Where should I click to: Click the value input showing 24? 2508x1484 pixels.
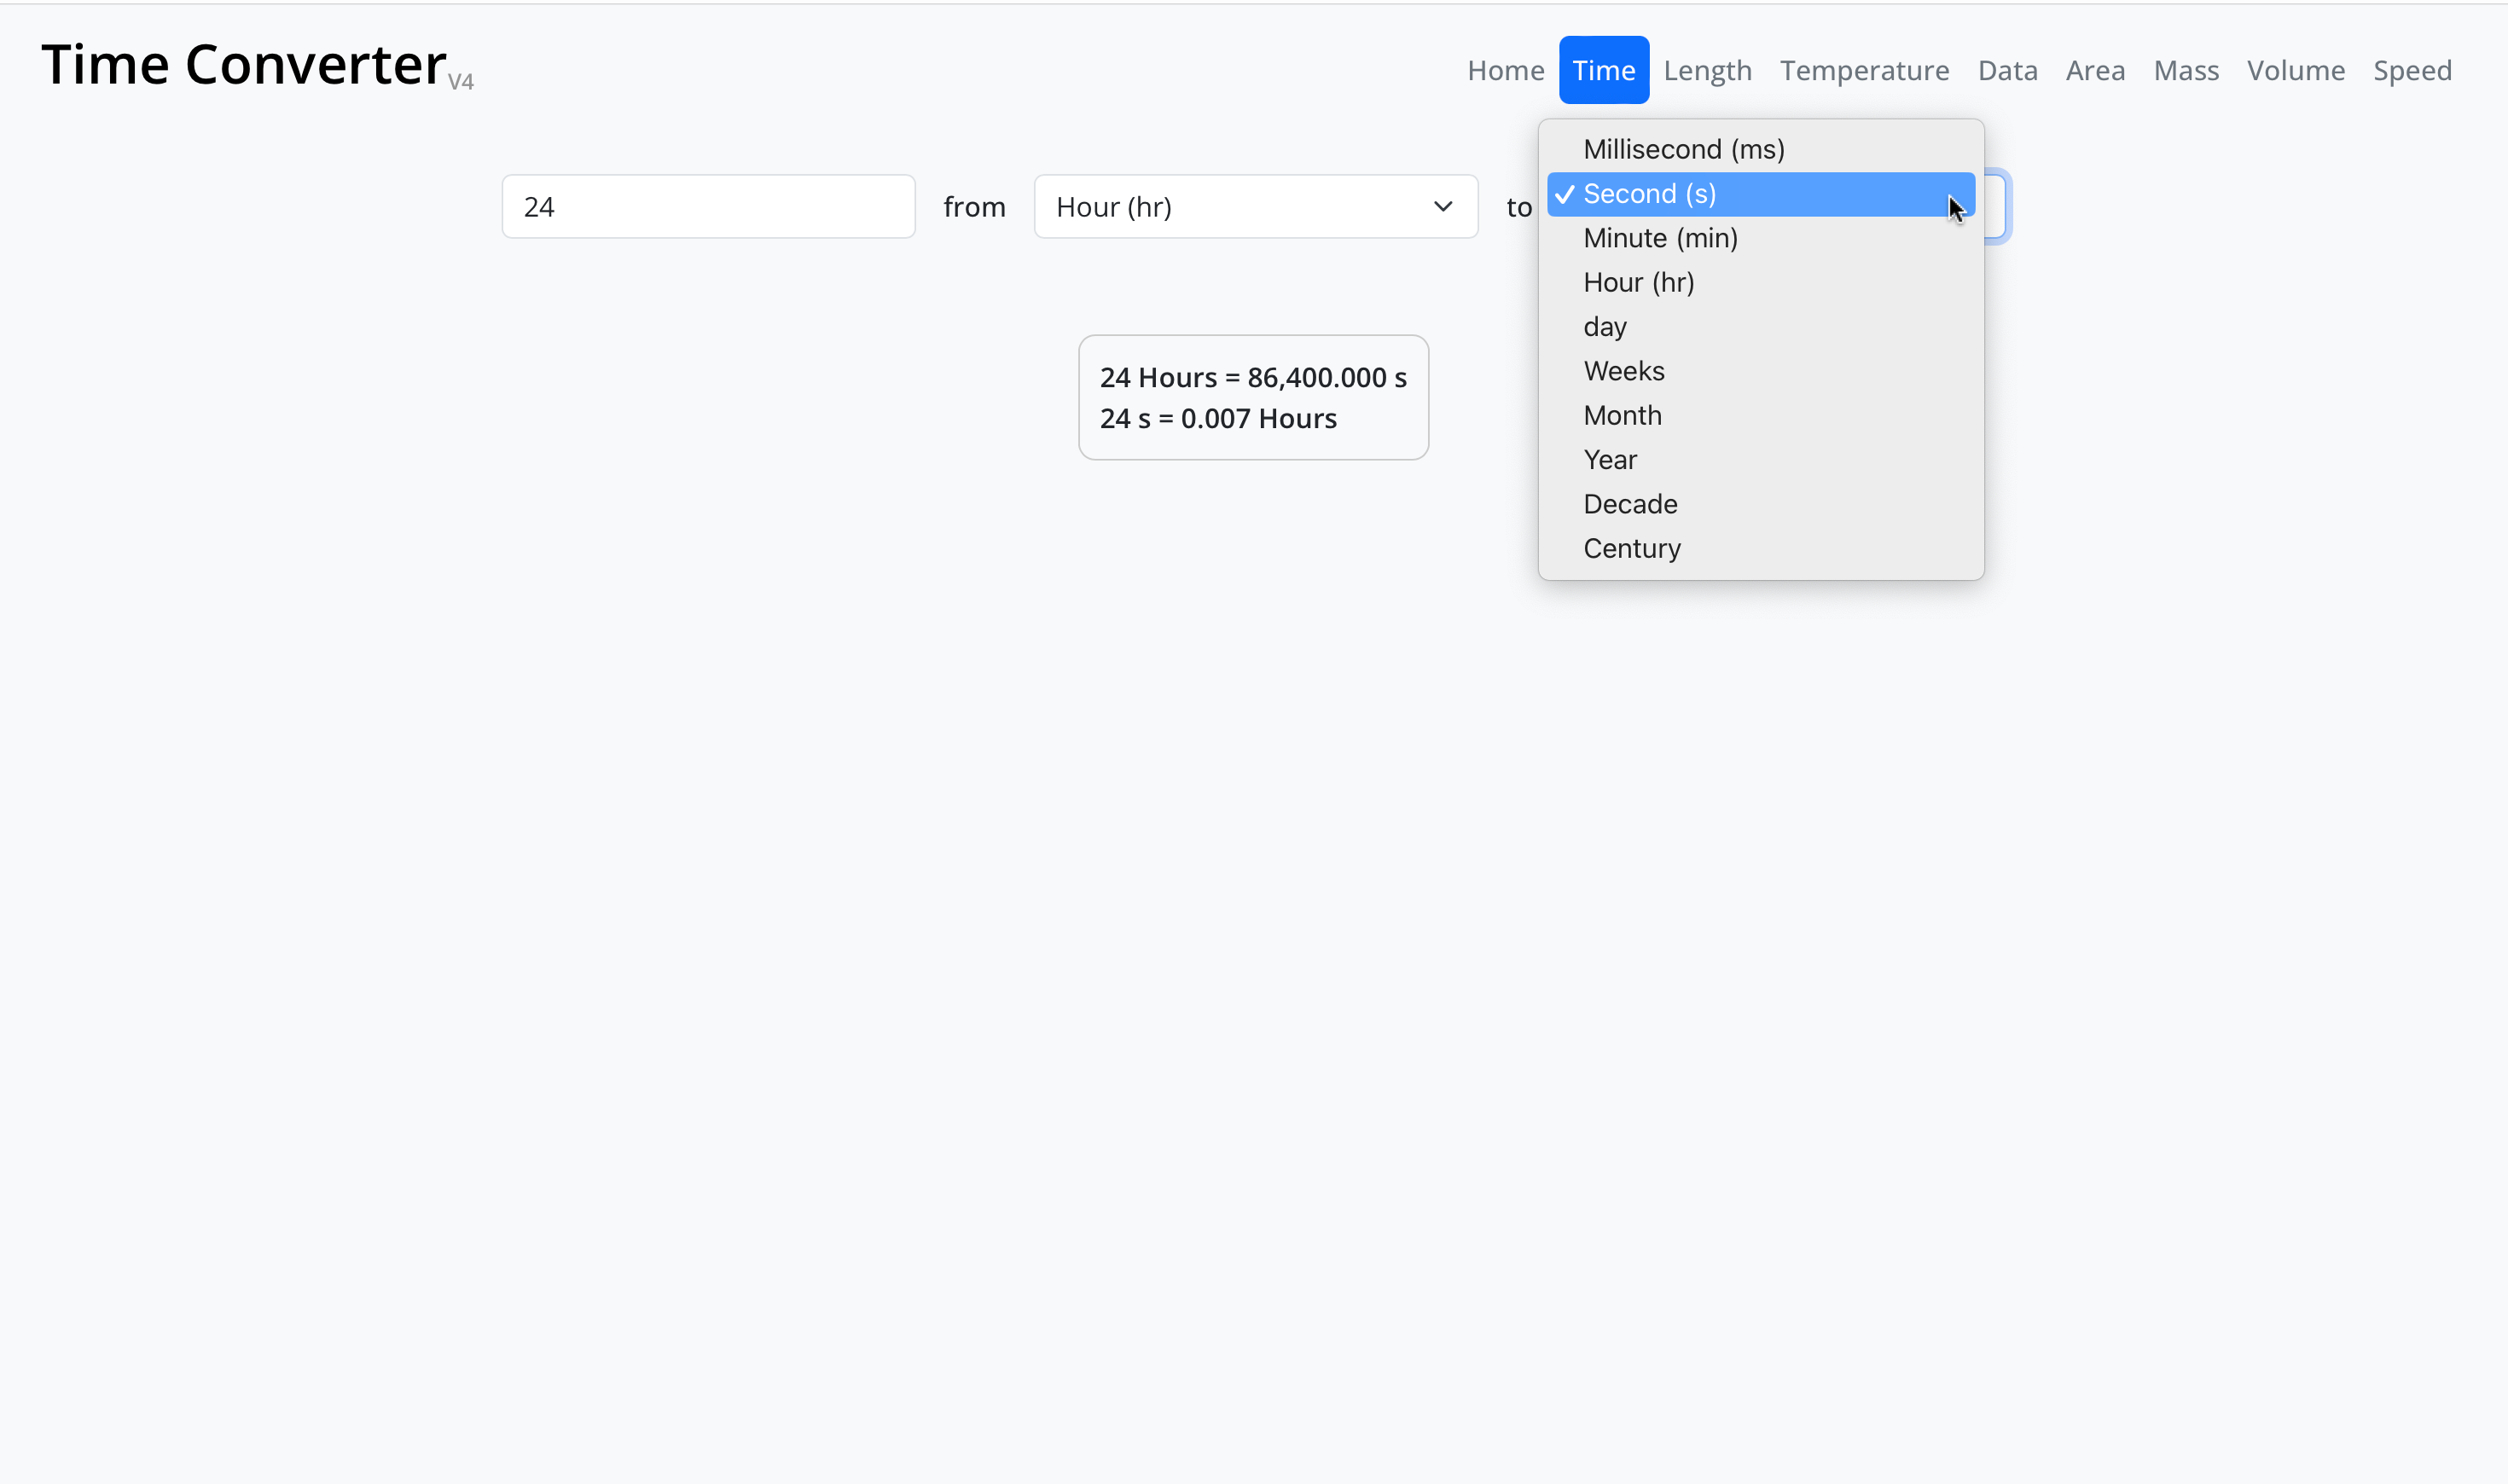[707, 206]
